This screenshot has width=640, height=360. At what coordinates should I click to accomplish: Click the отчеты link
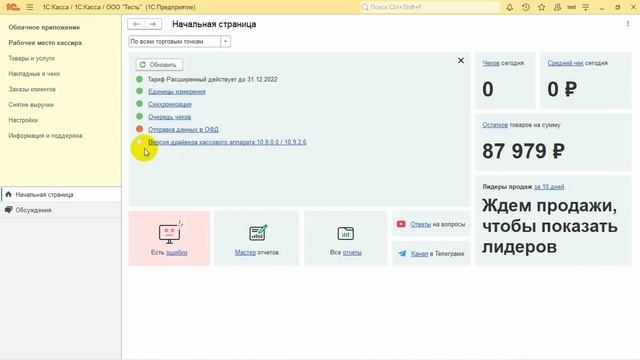coord(352,253)
